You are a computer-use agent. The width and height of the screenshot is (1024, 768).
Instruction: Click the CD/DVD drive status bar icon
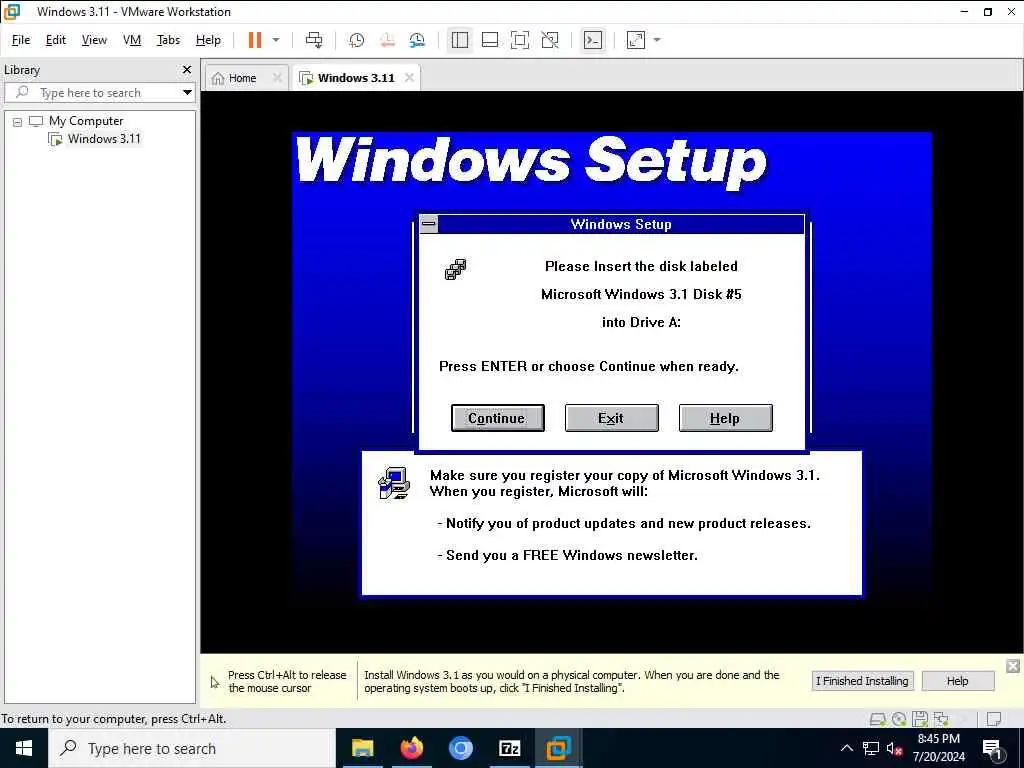tap(899, 719)
